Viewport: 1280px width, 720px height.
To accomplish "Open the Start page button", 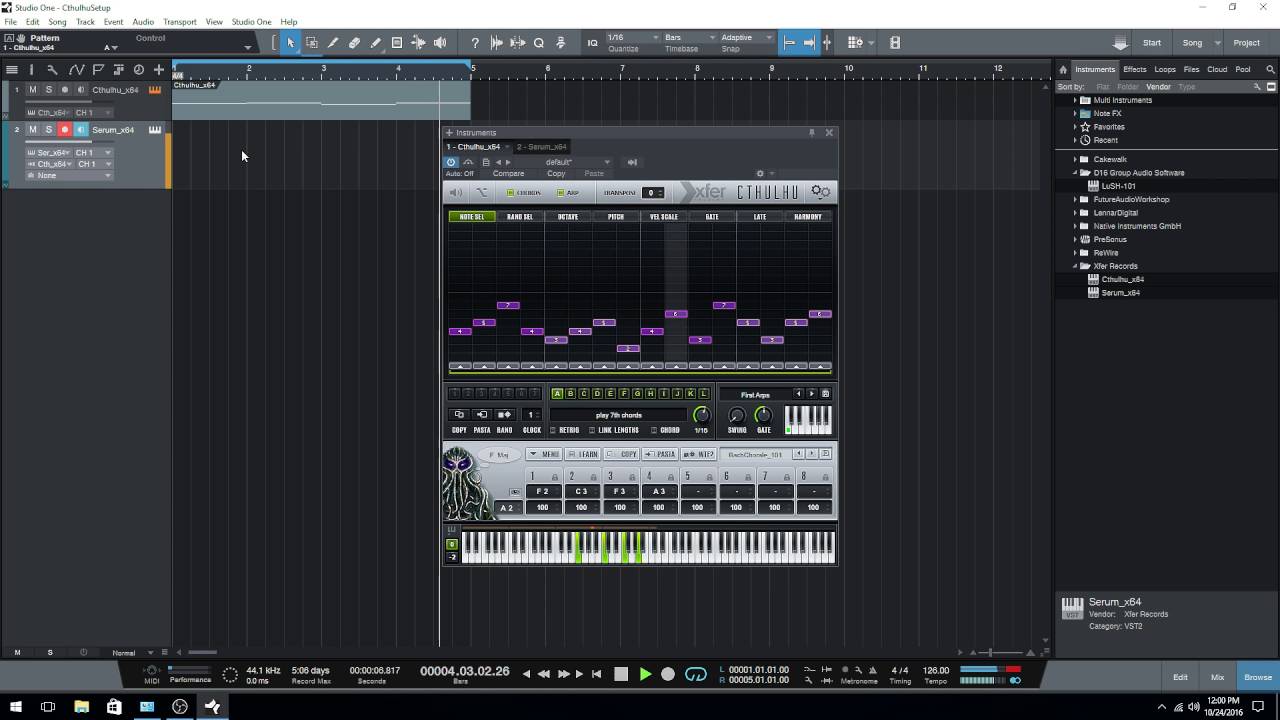I will click(1152, 43).
